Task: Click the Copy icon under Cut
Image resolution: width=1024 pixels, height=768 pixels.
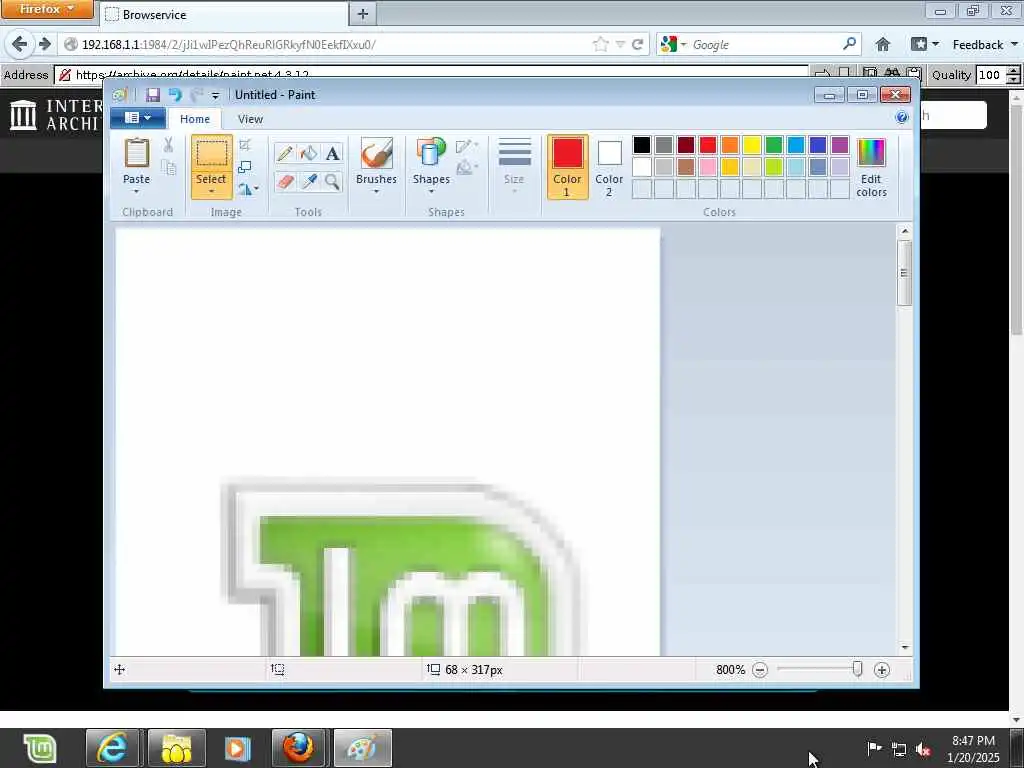Action: [168, 168]
